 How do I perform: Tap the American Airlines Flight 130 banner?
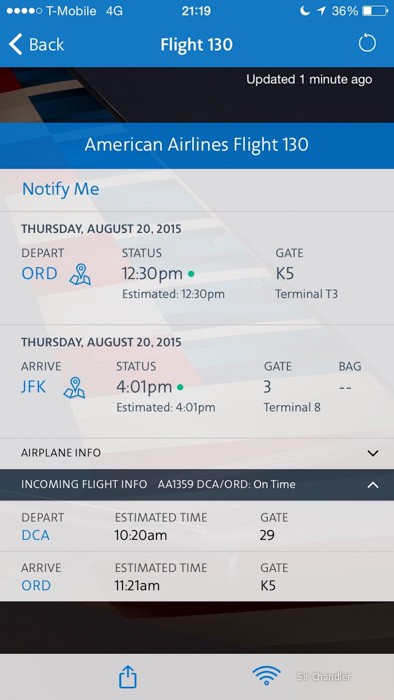197,146
